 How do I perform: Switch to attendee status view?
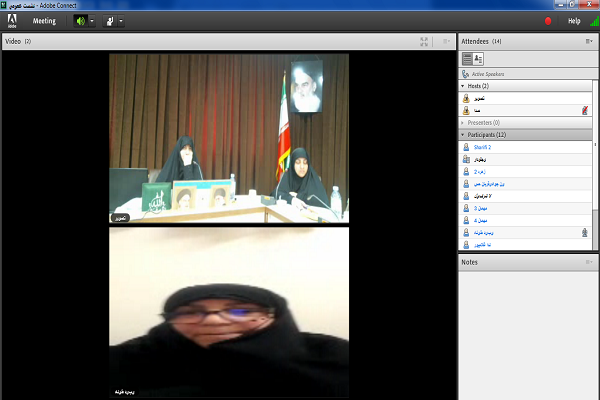[478, 59]
